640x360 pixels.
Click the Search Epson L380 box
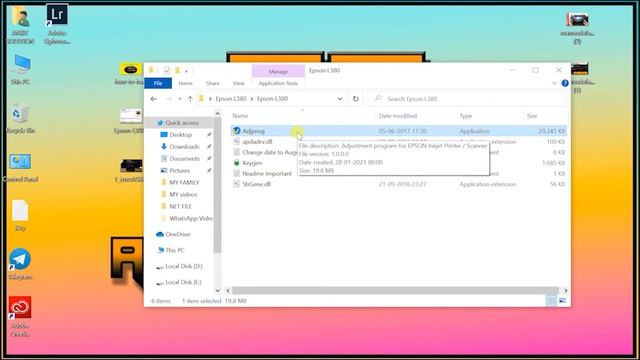tap(467, 99)
